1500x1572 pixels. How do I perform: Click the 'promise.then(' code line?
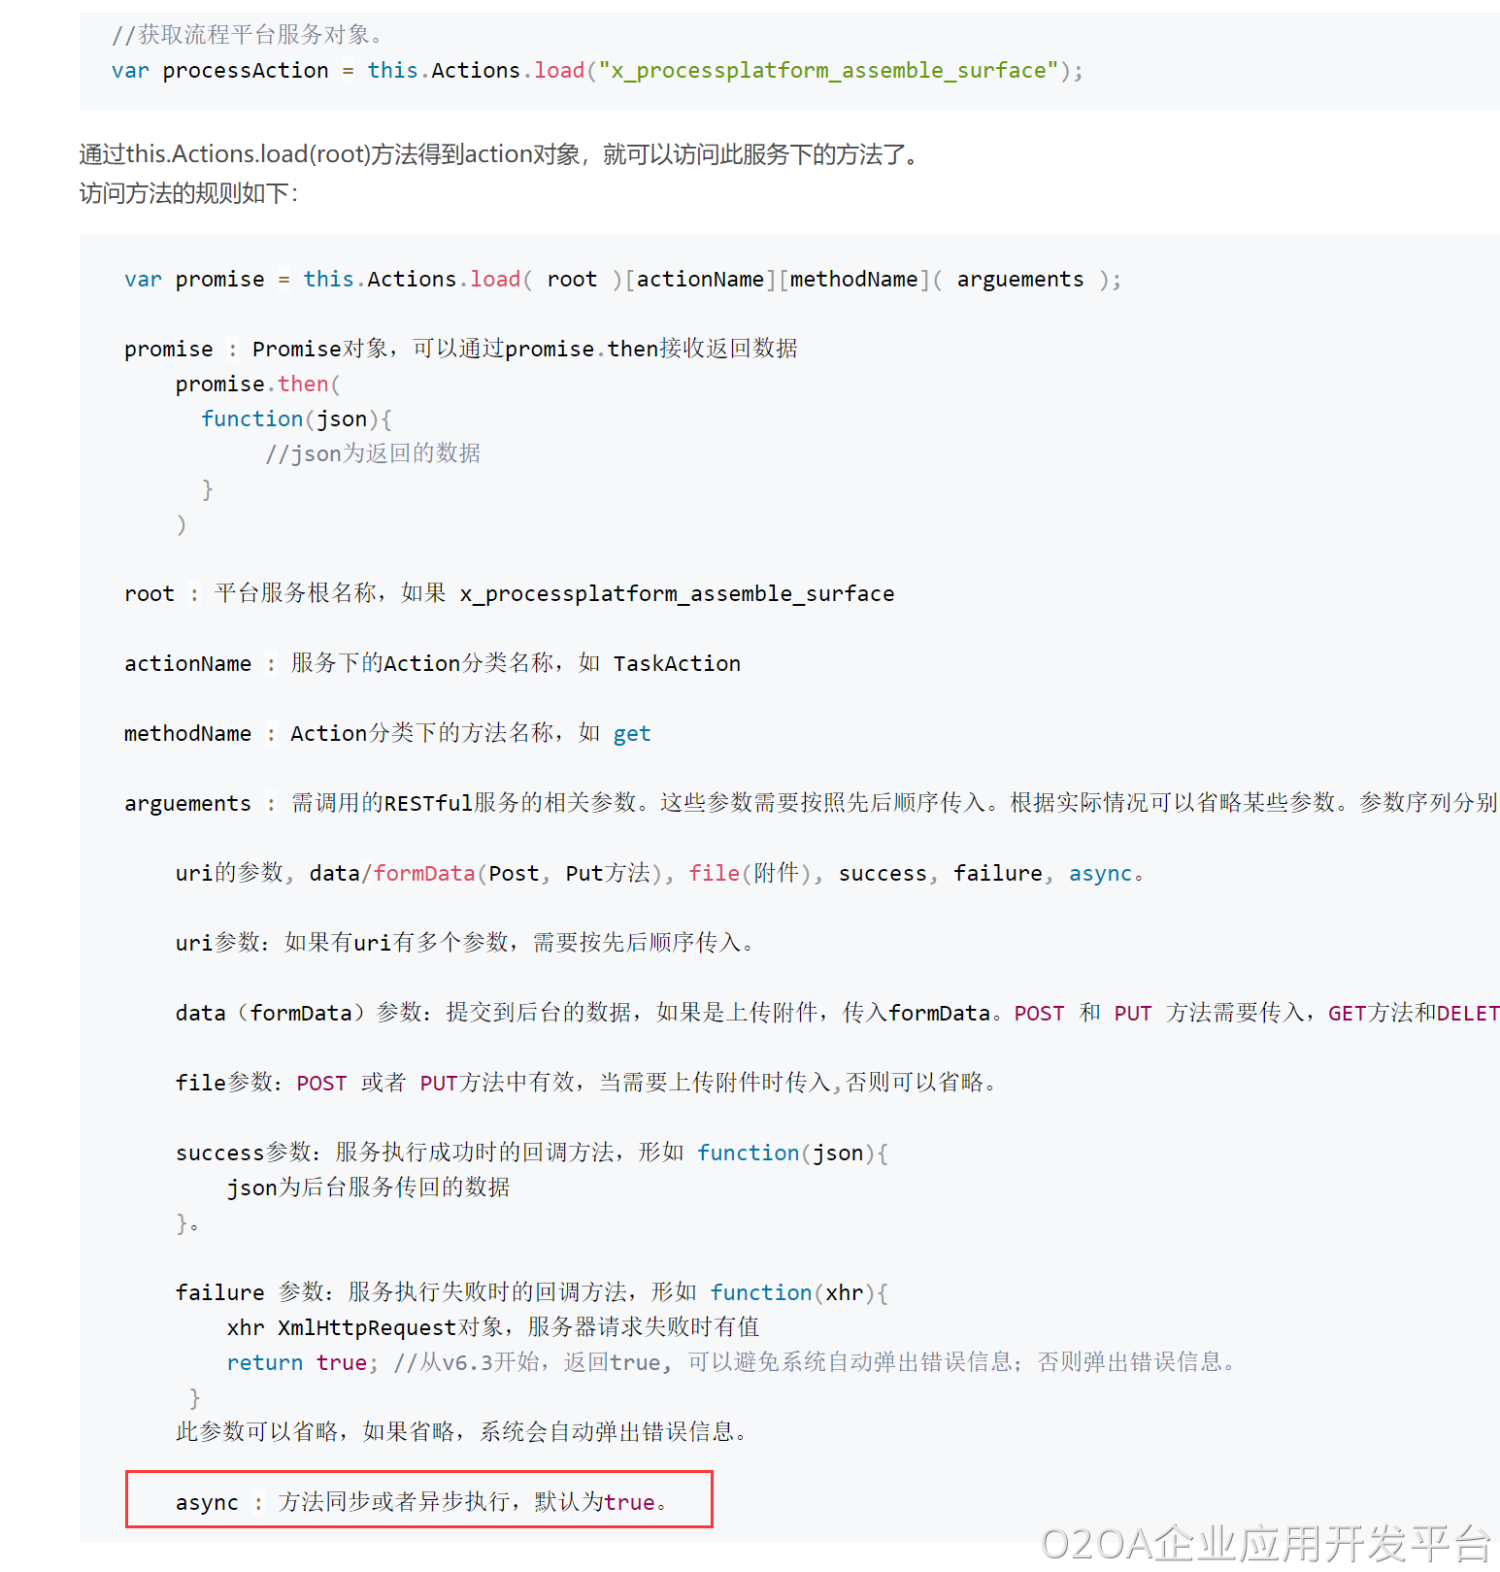257,384
